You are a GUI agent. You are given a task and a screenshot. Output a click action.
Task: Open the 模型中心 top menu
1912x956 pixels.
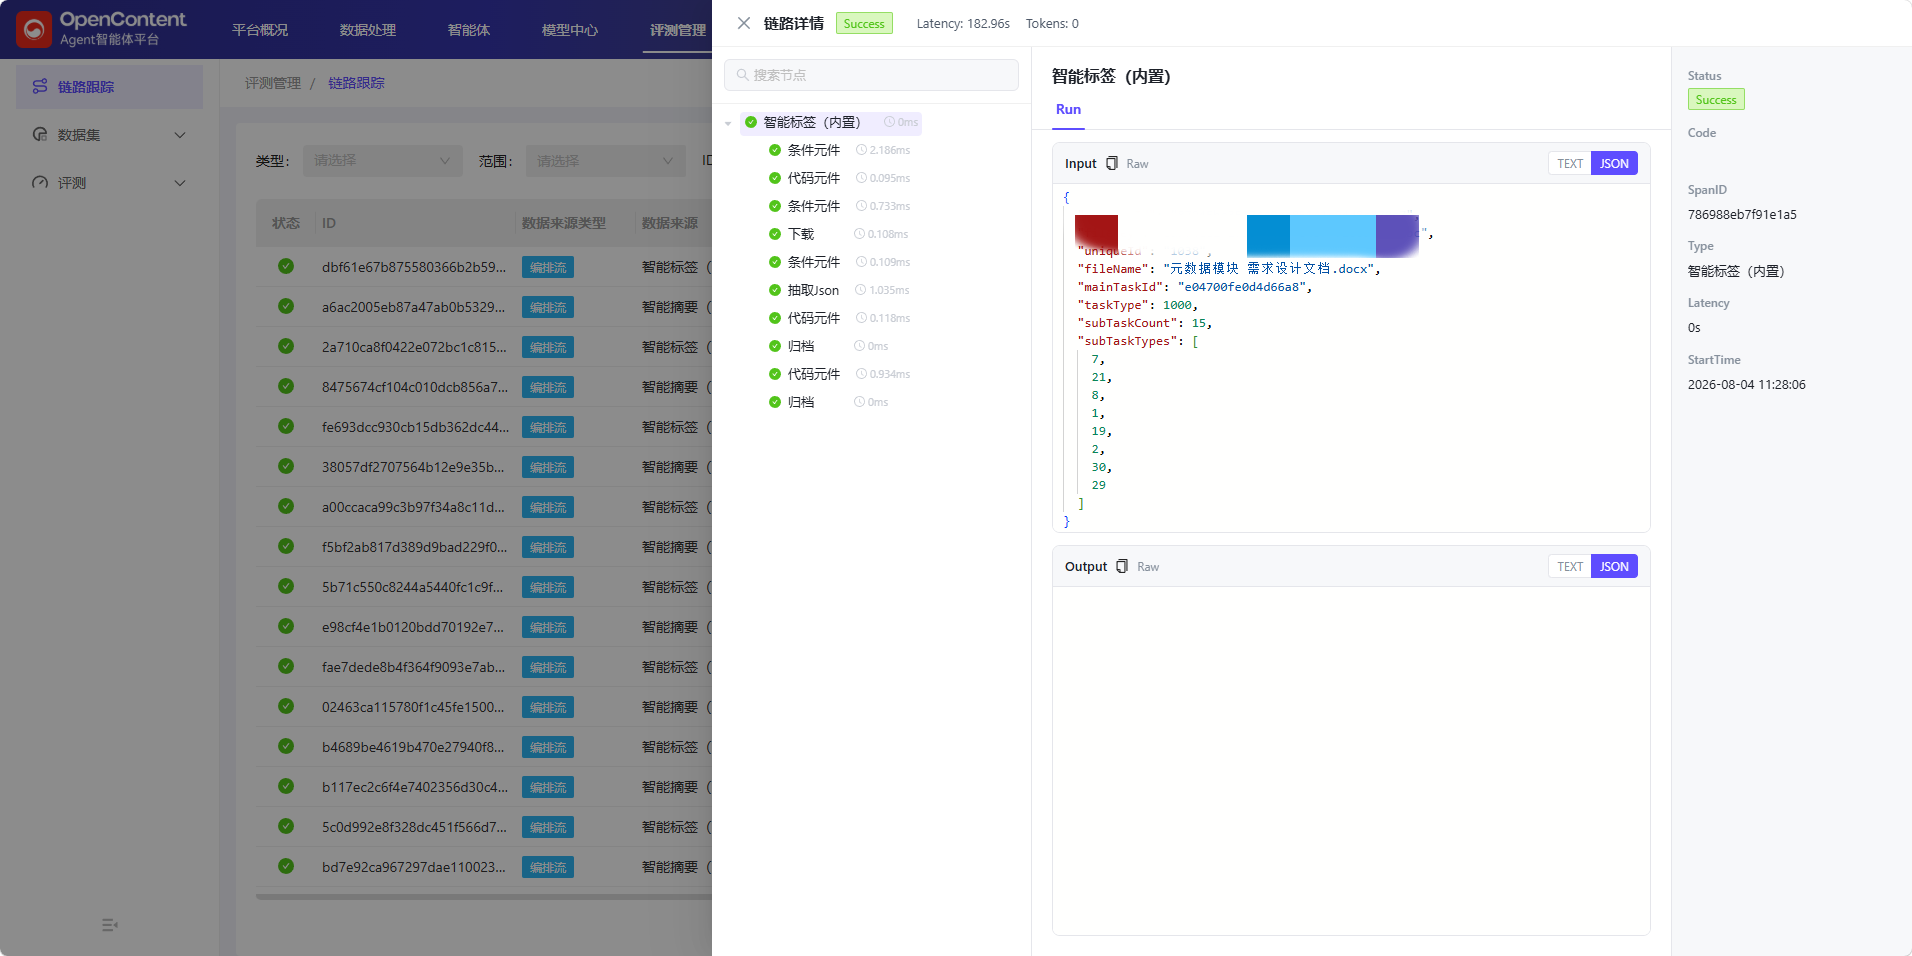pyautogui.click(x=570, y=30)
